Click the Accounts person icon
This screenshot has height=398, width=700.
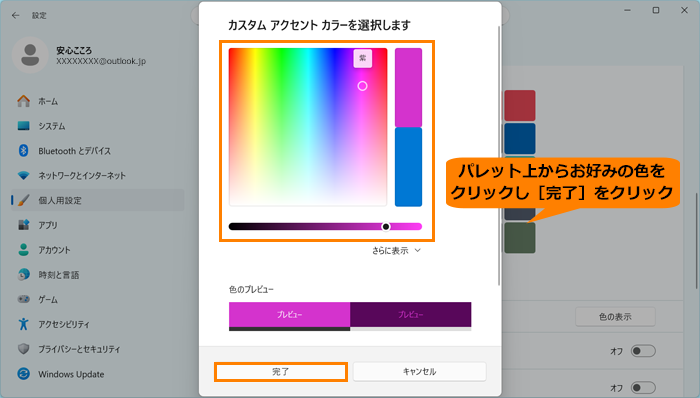(24, 250)
